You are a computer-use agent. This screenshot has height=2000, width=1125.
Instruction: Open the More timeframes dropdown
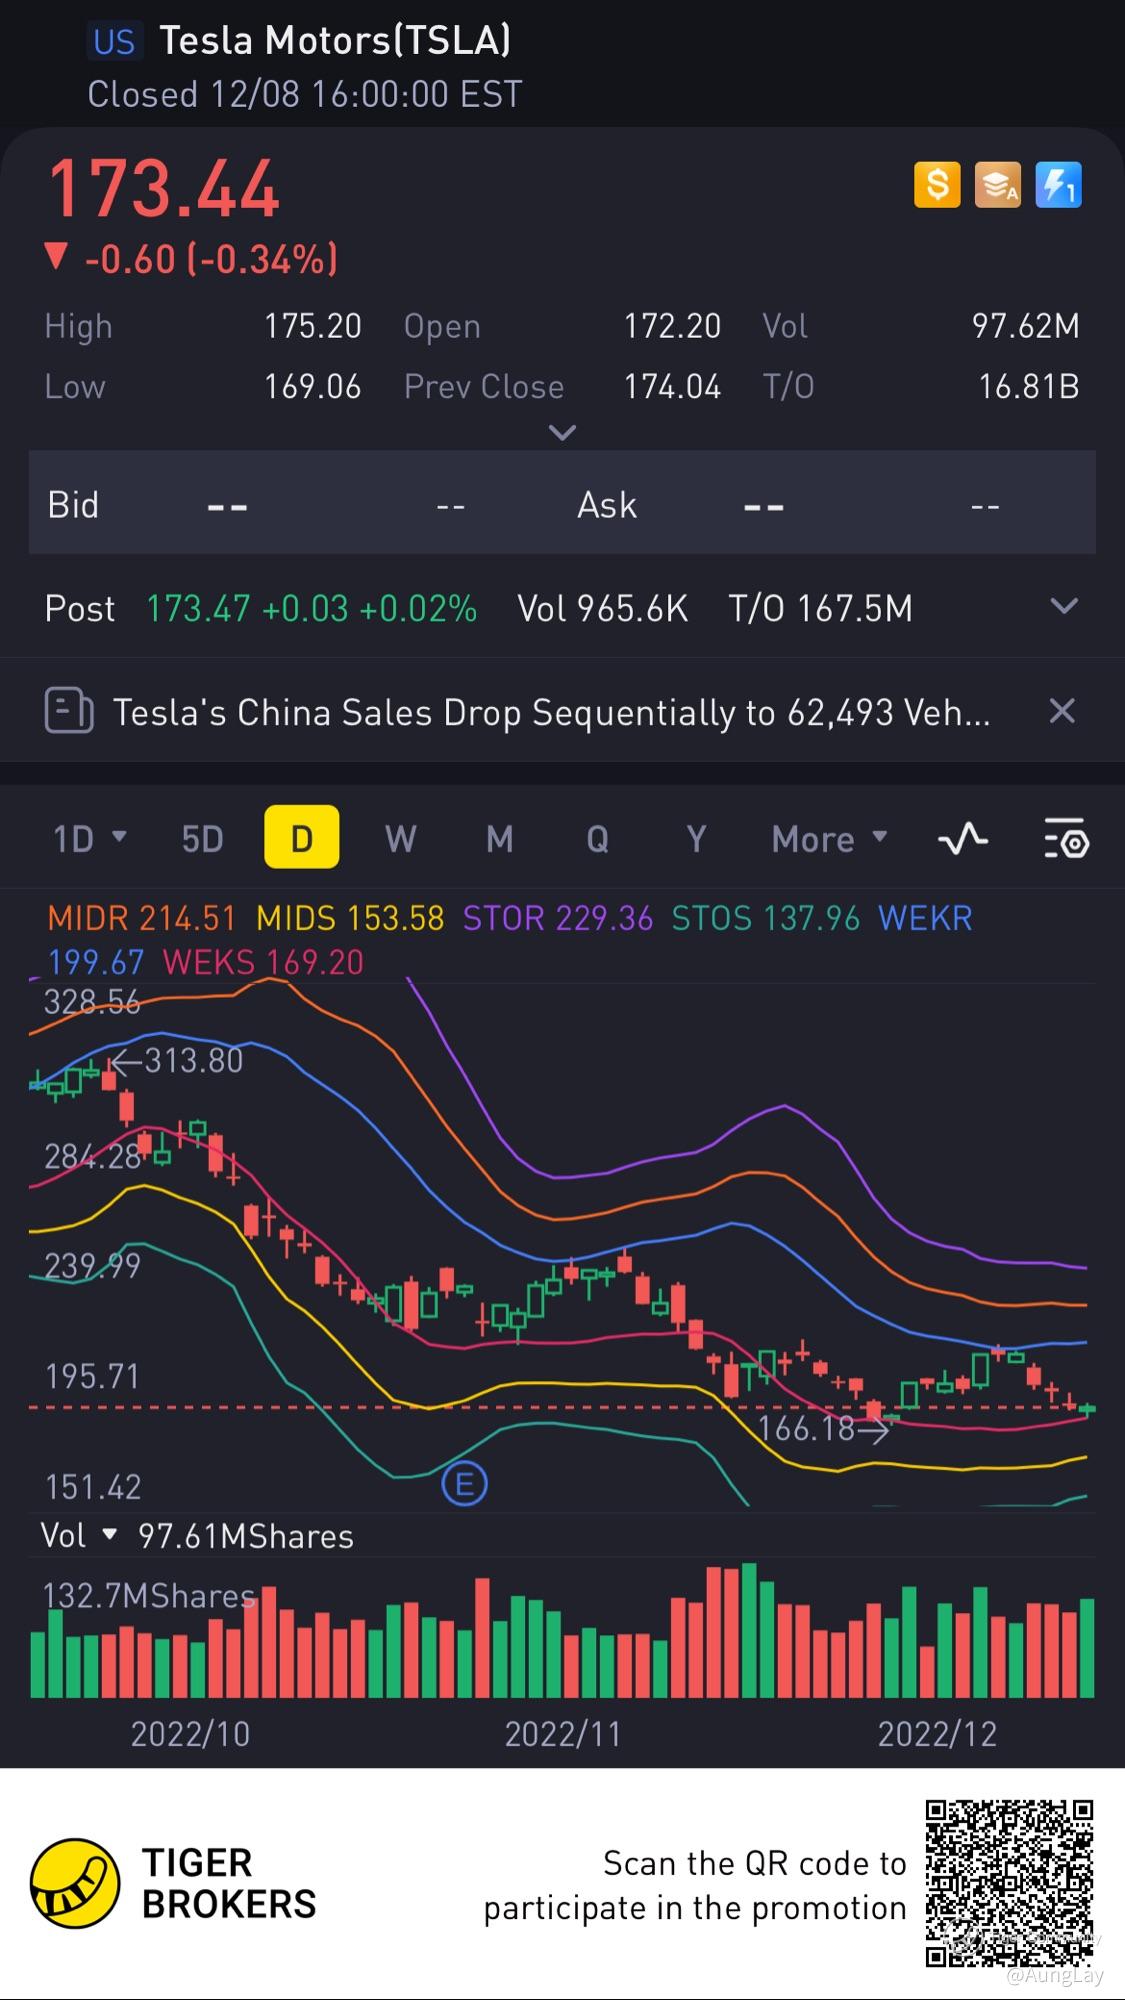829,839
